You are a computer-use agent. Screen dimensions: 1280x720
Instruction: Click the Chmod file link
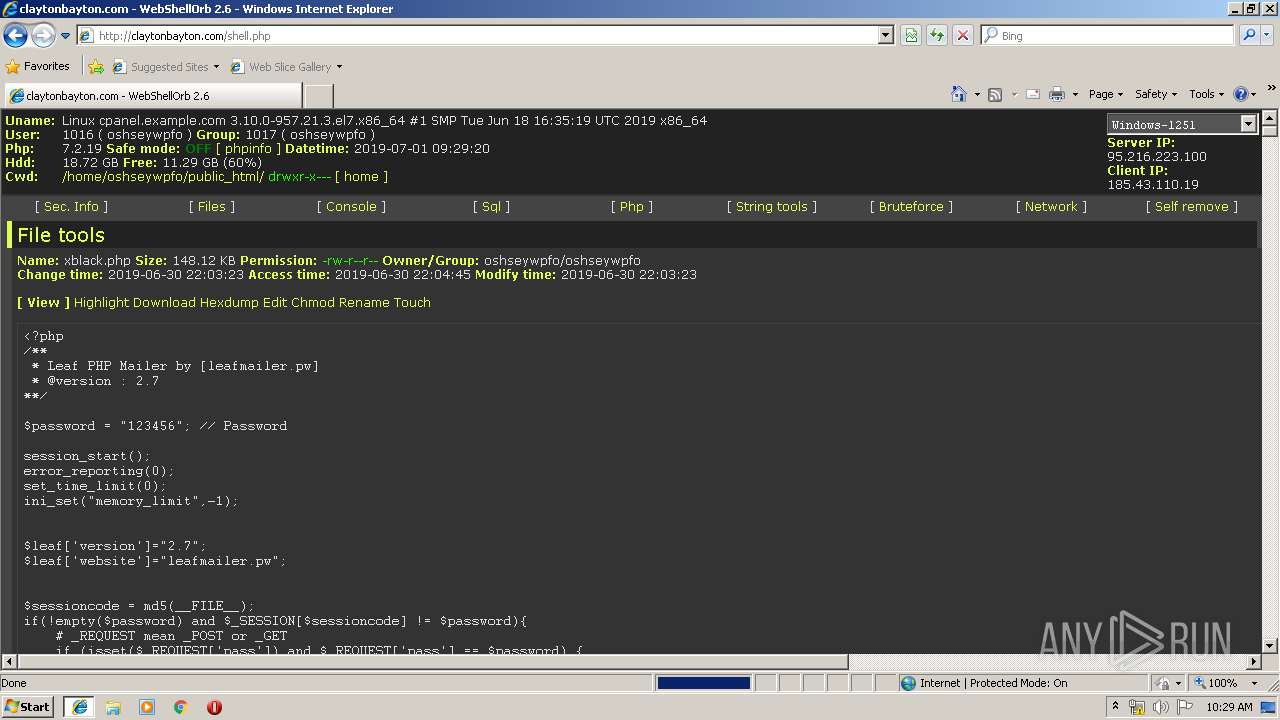click(x=312, y=302)
